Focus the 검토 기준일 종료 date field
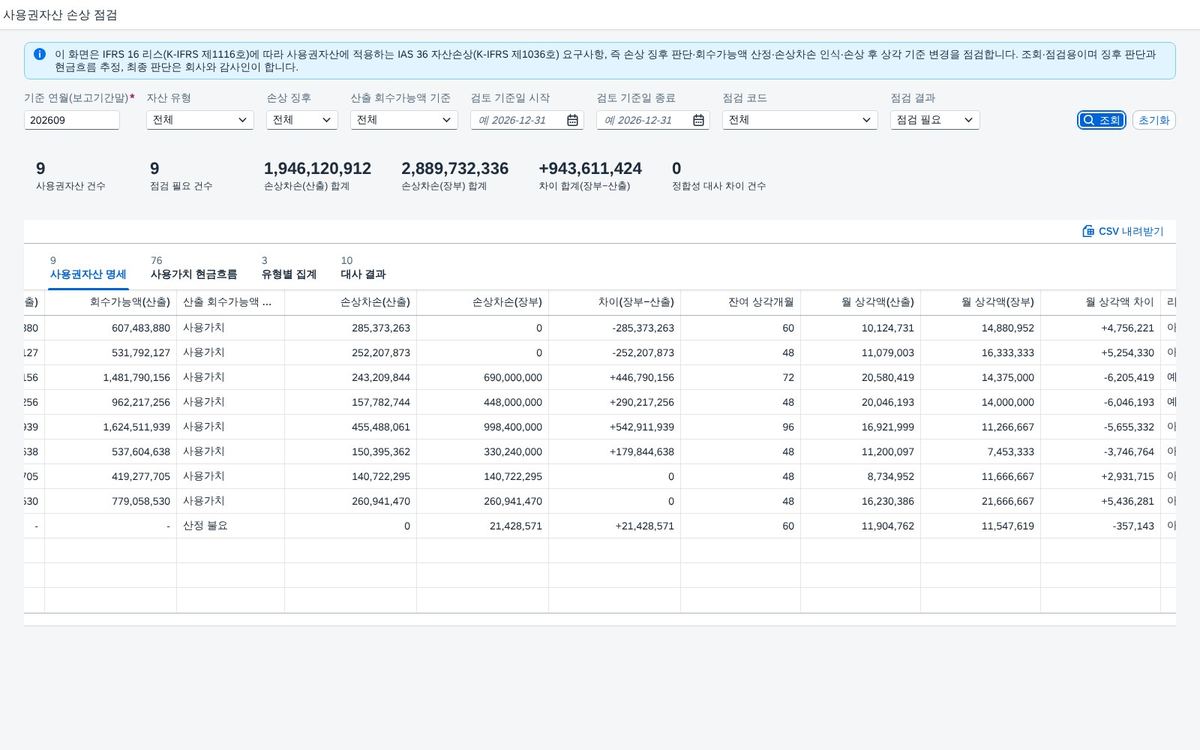 [x=653, y=120]
